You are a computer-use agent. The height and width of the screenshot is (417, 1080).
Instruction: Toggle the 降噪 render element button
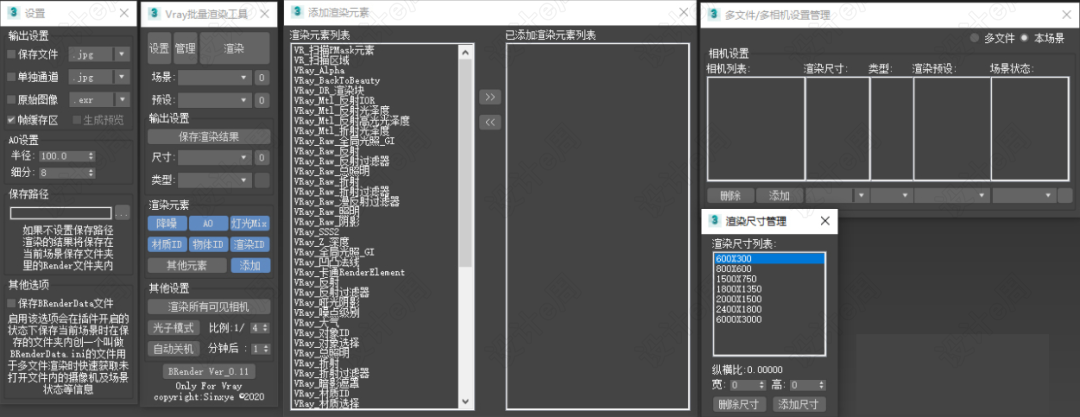pyautogui.click(x=166, y=224)
